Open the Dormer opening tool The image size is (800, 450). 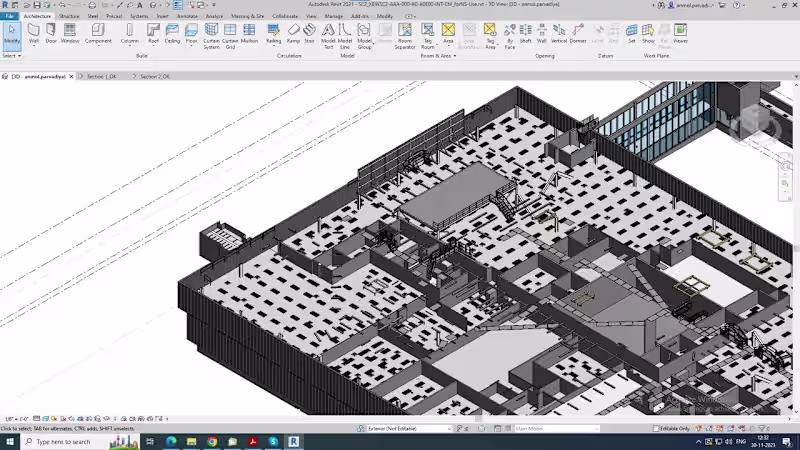578,34
